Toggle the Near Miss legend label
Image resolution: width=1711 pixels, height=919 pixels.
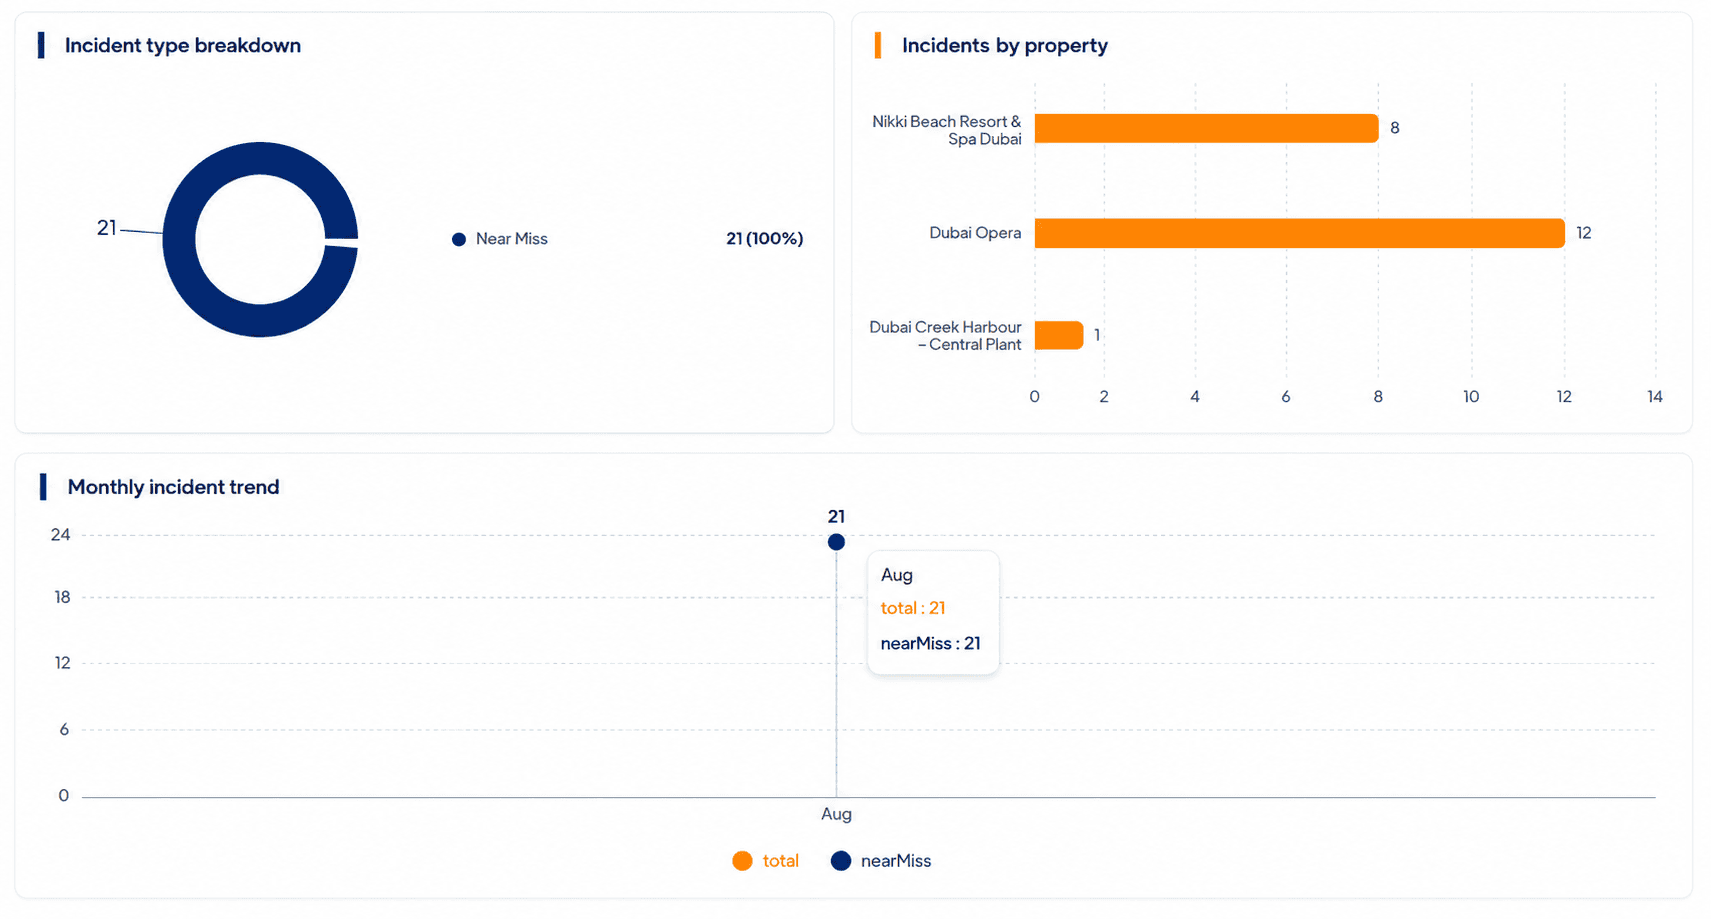point(511,239)
